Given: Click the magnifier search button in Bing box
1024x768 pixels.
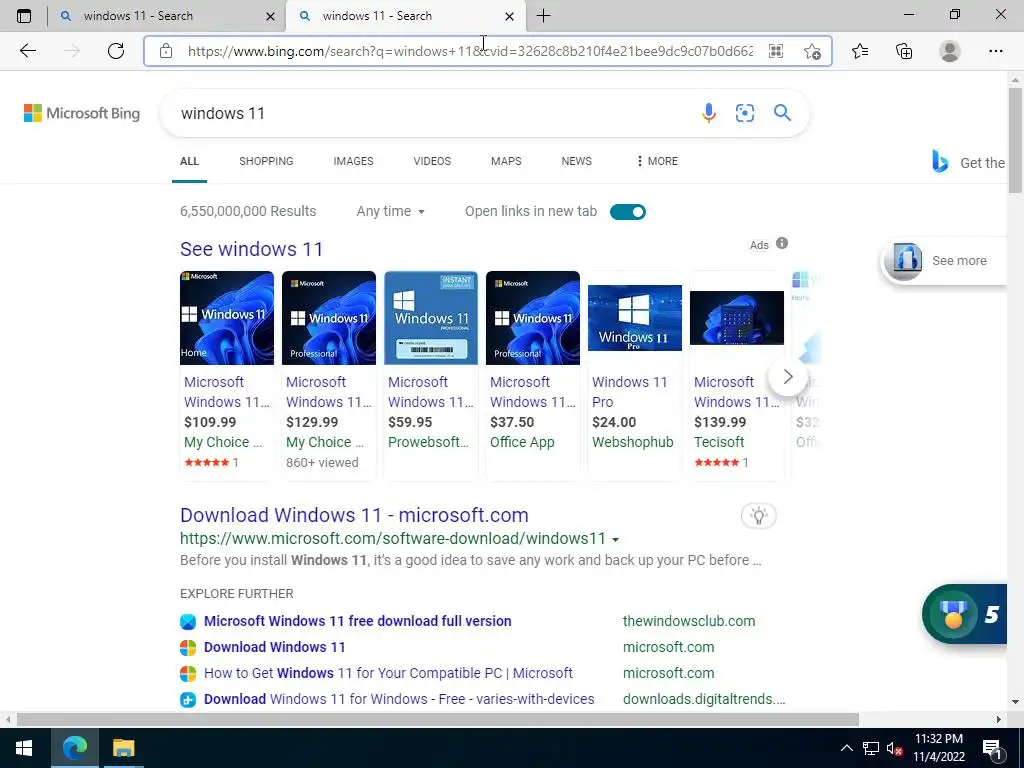Looking at the screenshot, I should tap(782, 113).
